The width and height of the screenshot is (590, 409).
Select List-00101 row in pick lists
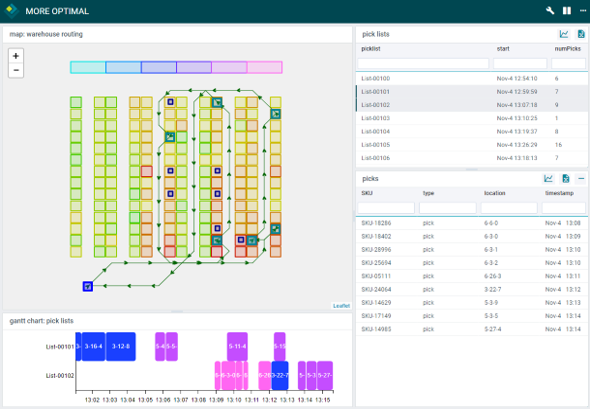click(471, 92)
